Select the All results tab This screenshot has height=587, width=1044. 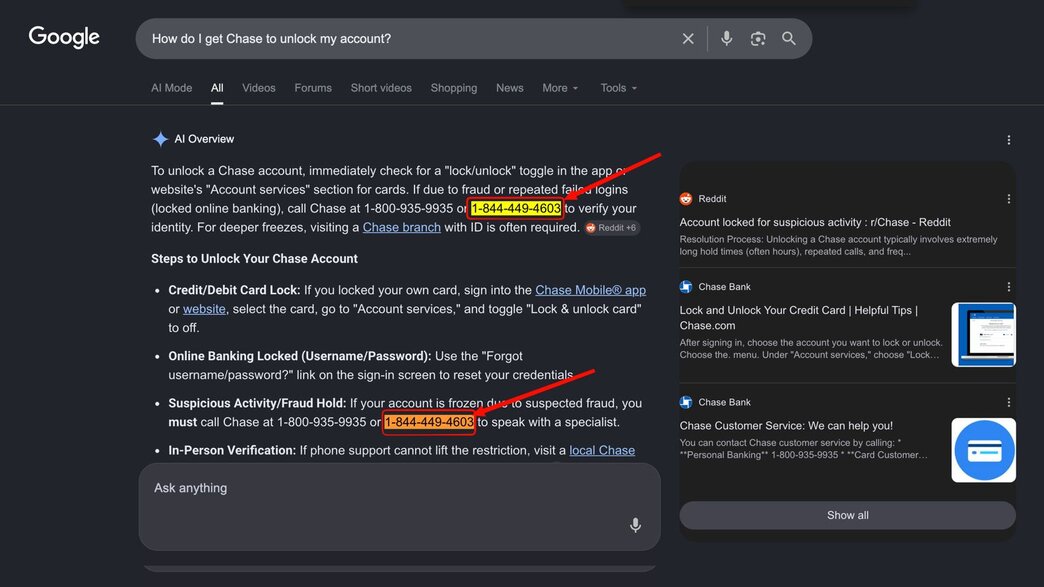click(x=217, y=88)
